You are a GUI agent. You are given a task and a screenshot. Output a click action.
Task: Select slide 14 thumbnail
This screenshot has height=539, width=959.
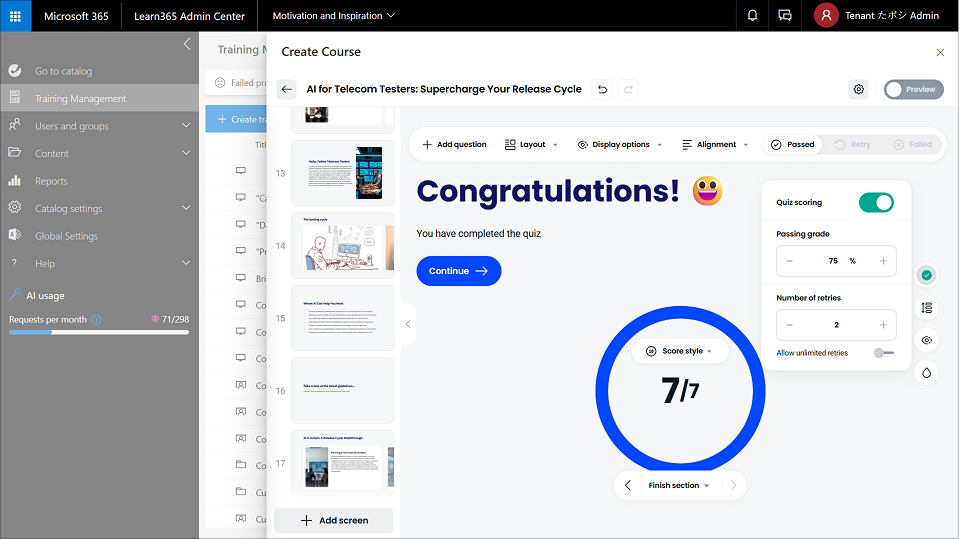point(342,245)
